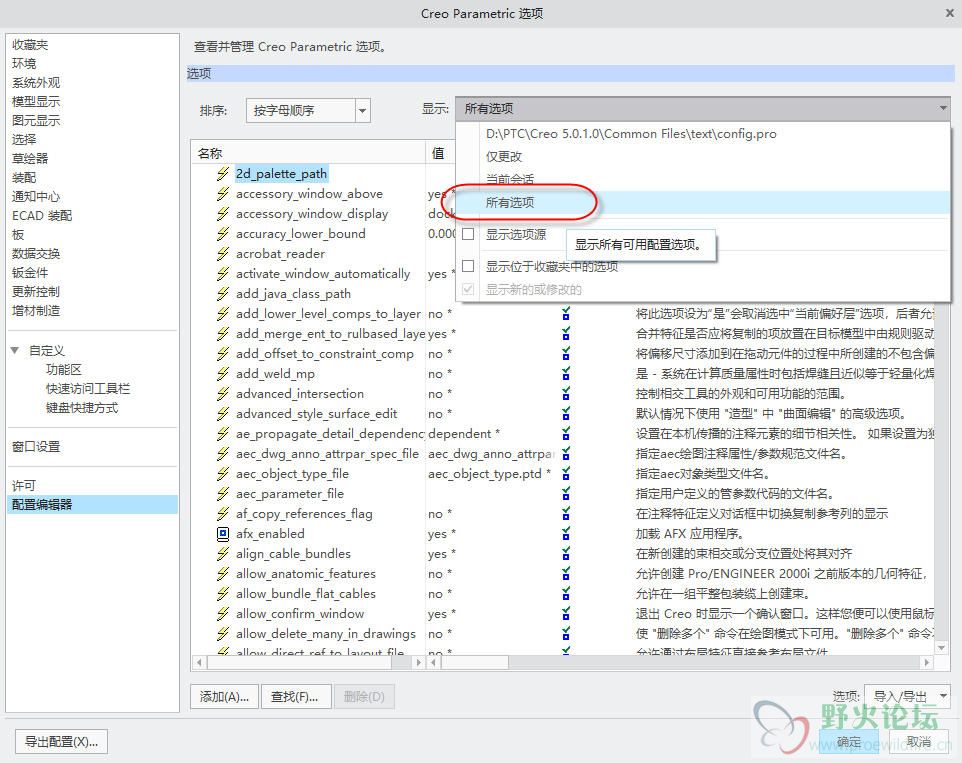Screen dimensions: 962x763
Task: Click status icon in af_copy_references_flag row
Action: [x=566, y=513]
